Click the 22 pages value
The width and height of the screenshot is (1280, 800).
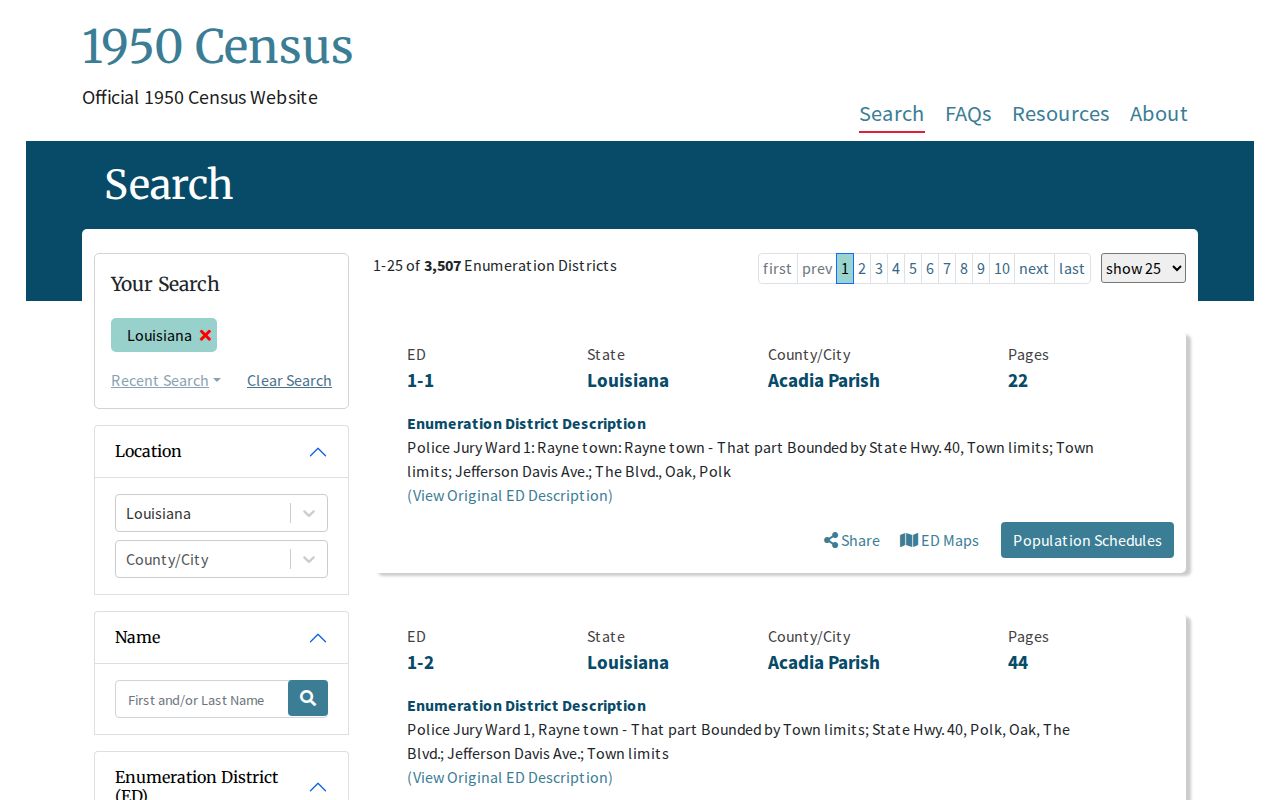coord(1018,380)
